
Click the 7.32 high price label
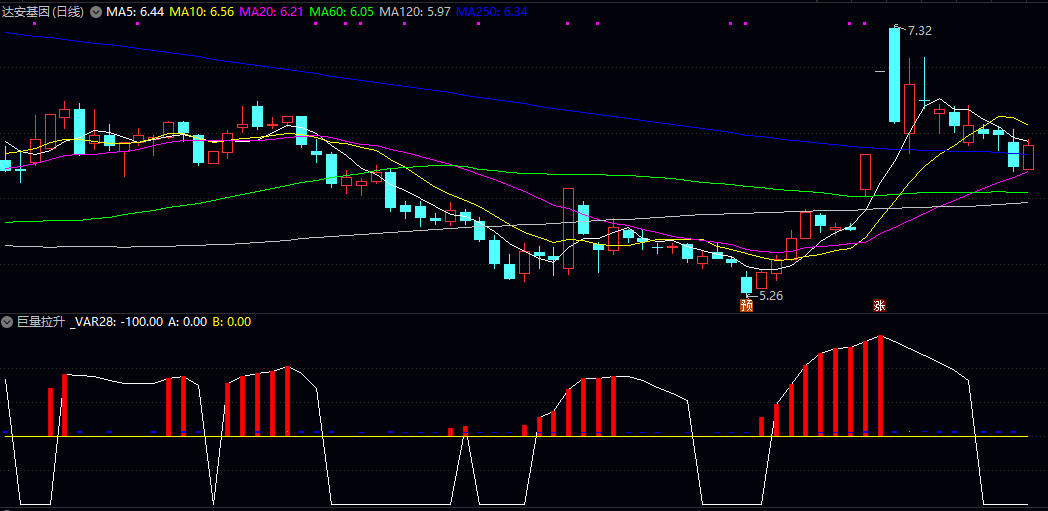click(917, 31)
